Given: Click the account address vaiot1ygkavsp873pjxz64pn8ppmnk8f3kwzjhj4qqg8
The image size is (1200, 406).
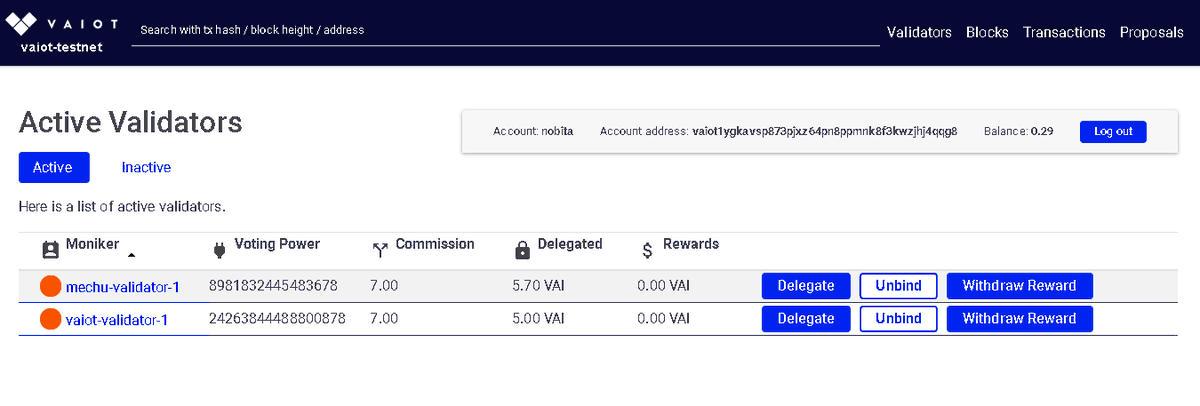Looking at the screenshot, I should (x=825, y=132).
